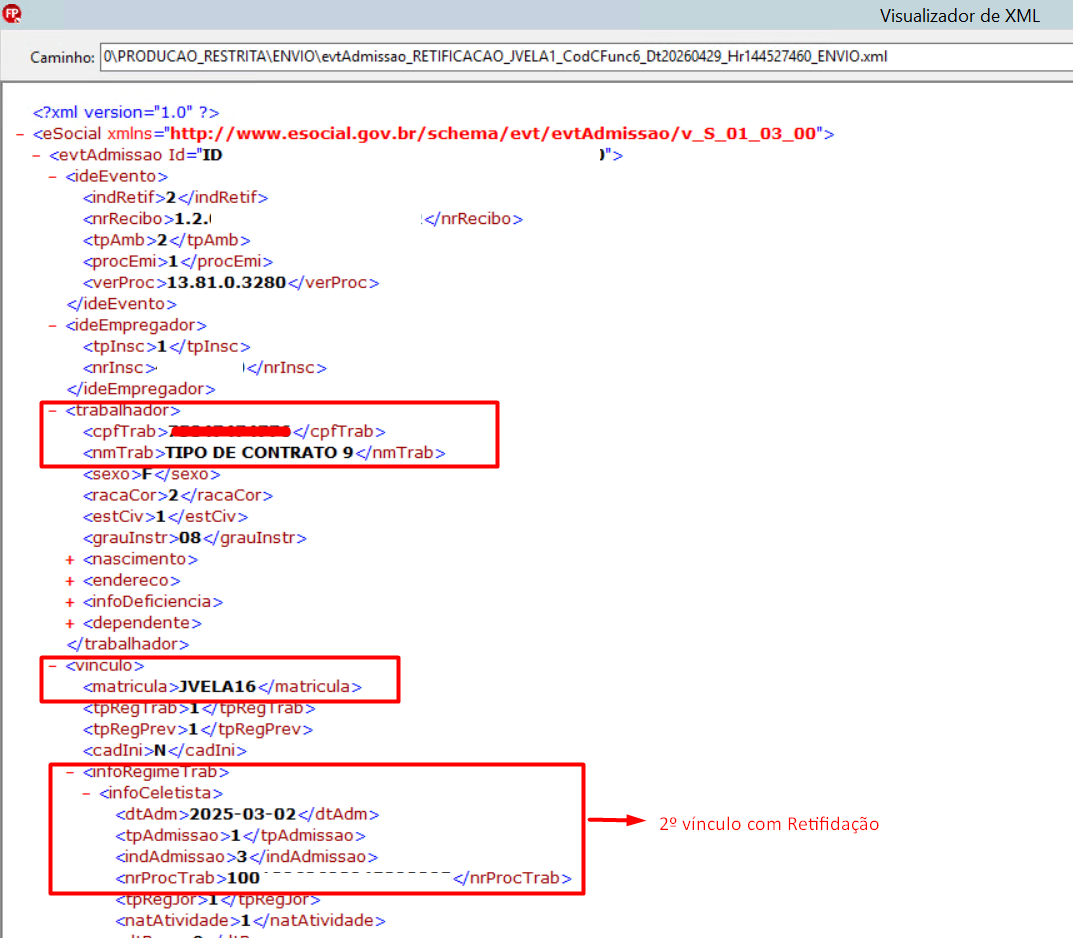
Task: Expand the dependente node
Action: 69,623
